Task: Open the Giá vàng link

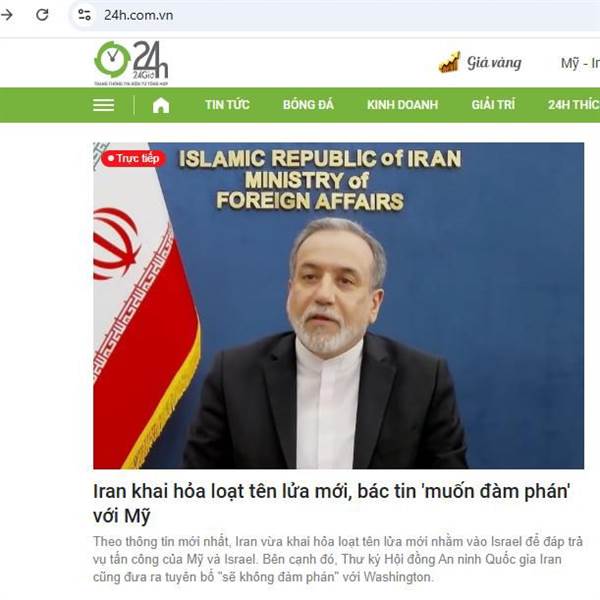Action: 494,63
